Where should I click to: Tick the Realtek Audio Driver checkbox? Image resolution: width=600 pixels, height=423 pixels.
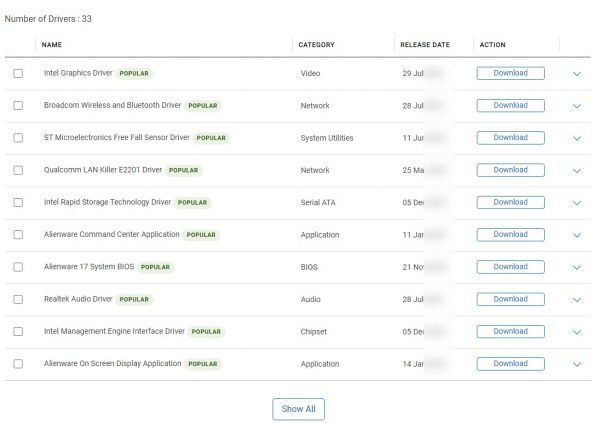click(18, 300)
